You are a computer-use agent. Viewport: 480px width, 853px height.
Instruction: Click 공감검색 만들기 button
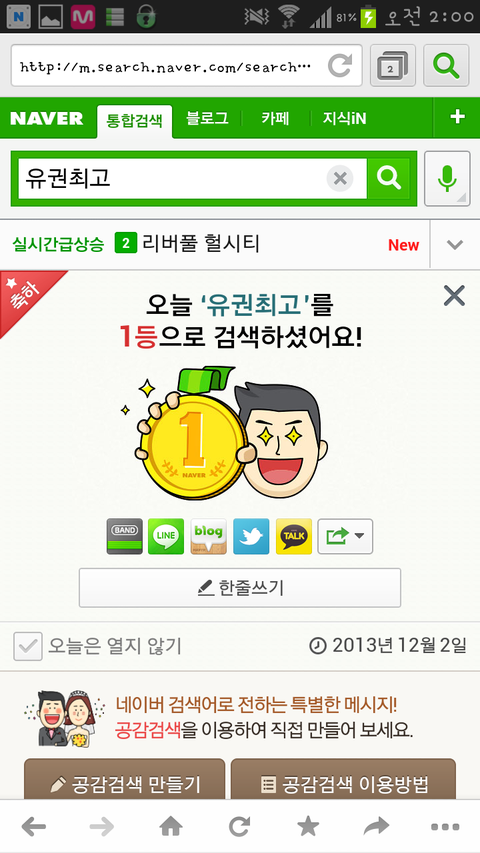(x=125, y=781)
